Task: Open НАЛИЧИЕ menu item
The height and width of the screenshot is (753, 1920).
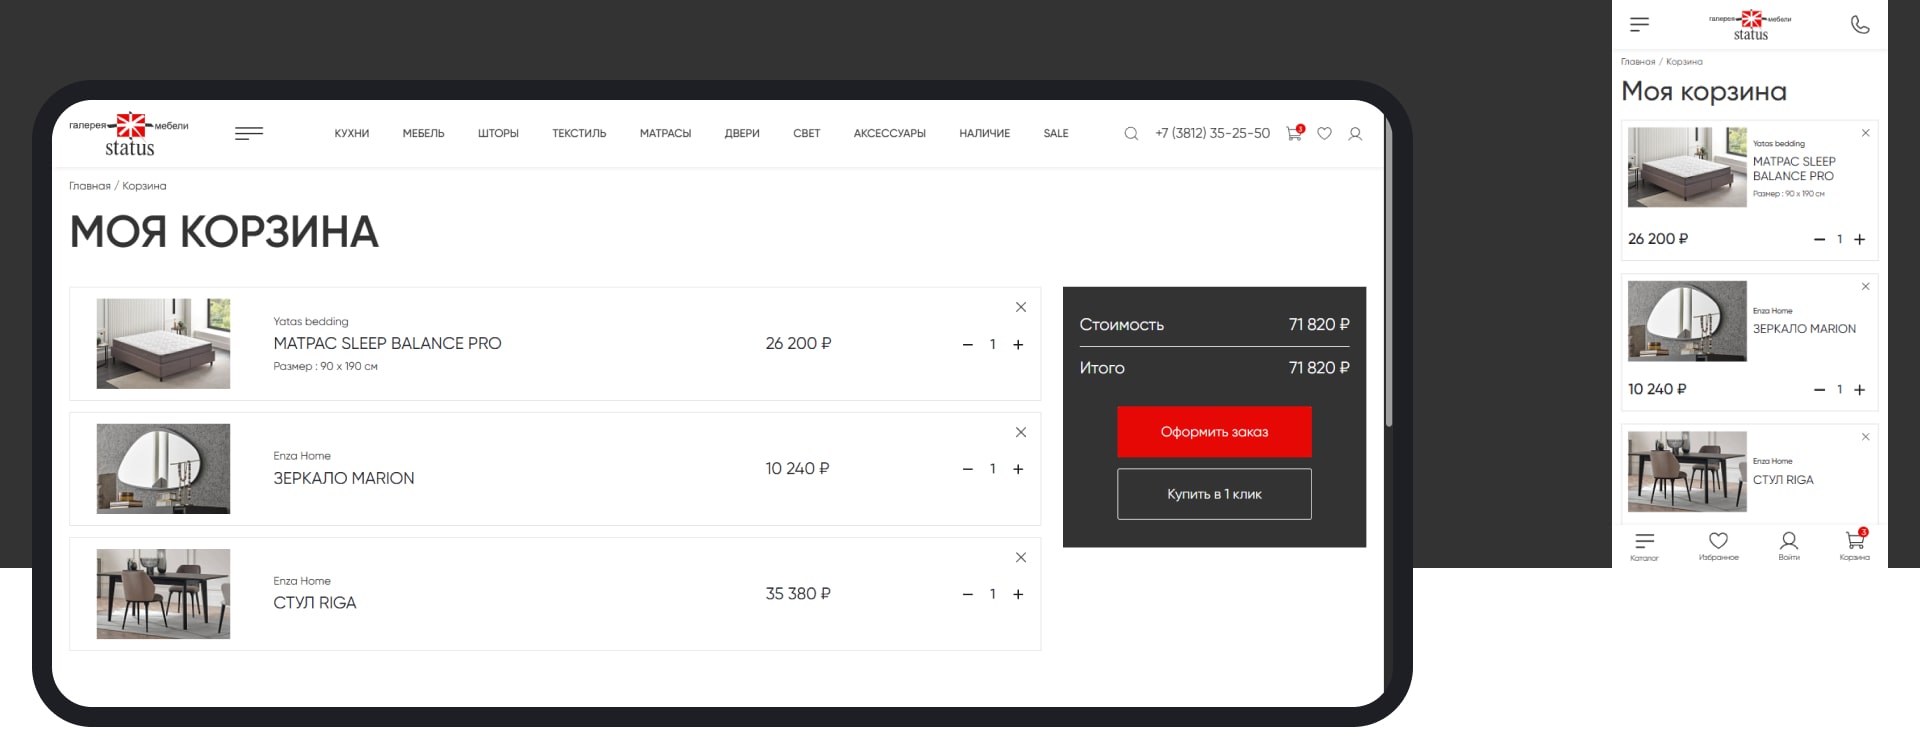Action: [x=984, y=133]
